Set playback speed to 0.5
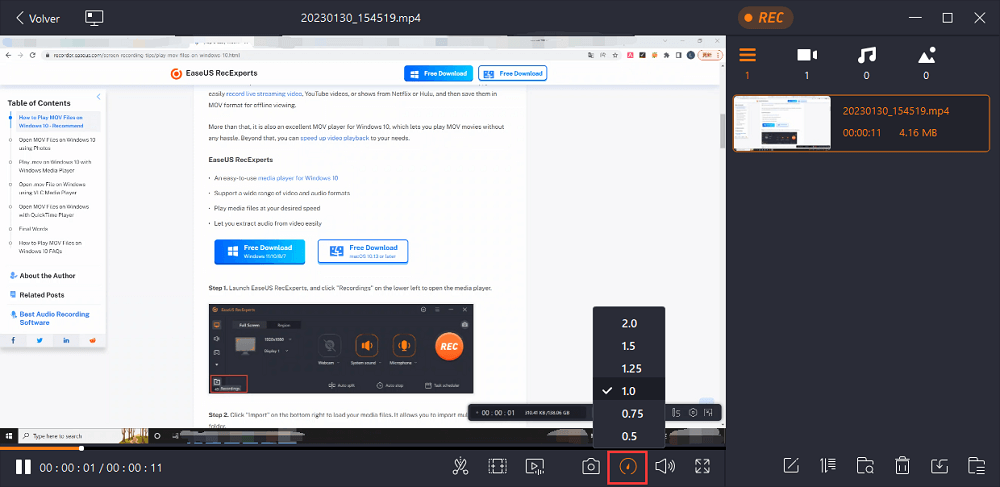1000x487 pixels. click(629, 437)
